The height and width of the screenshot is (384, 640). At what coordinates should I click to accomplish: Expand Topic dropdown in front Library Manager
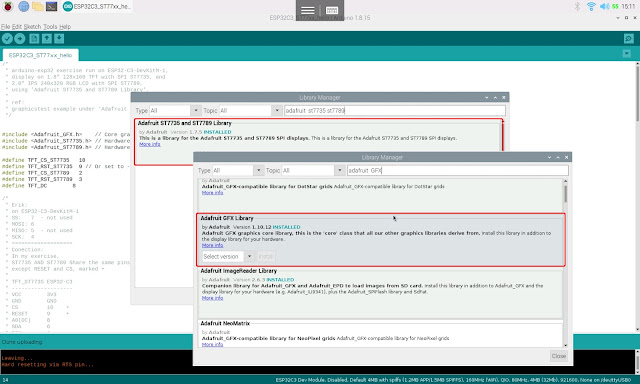[x=340, y=170]
